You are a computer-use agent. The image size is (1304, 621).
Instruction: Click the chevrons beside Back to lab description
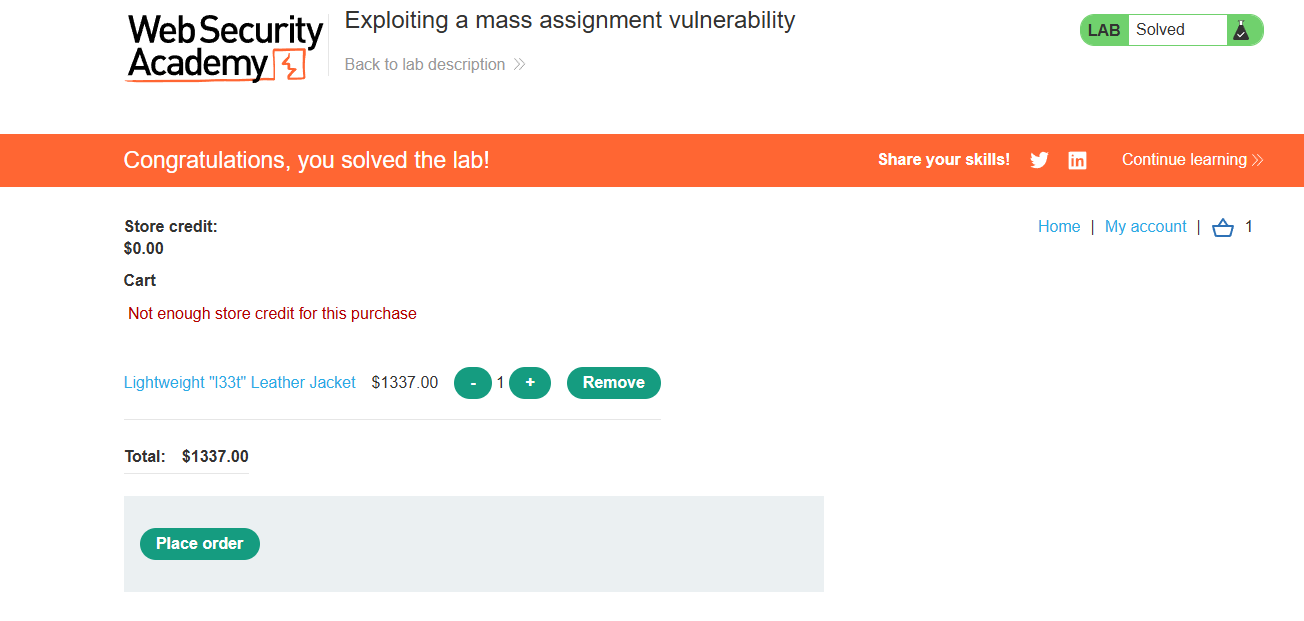click(519, 65)
